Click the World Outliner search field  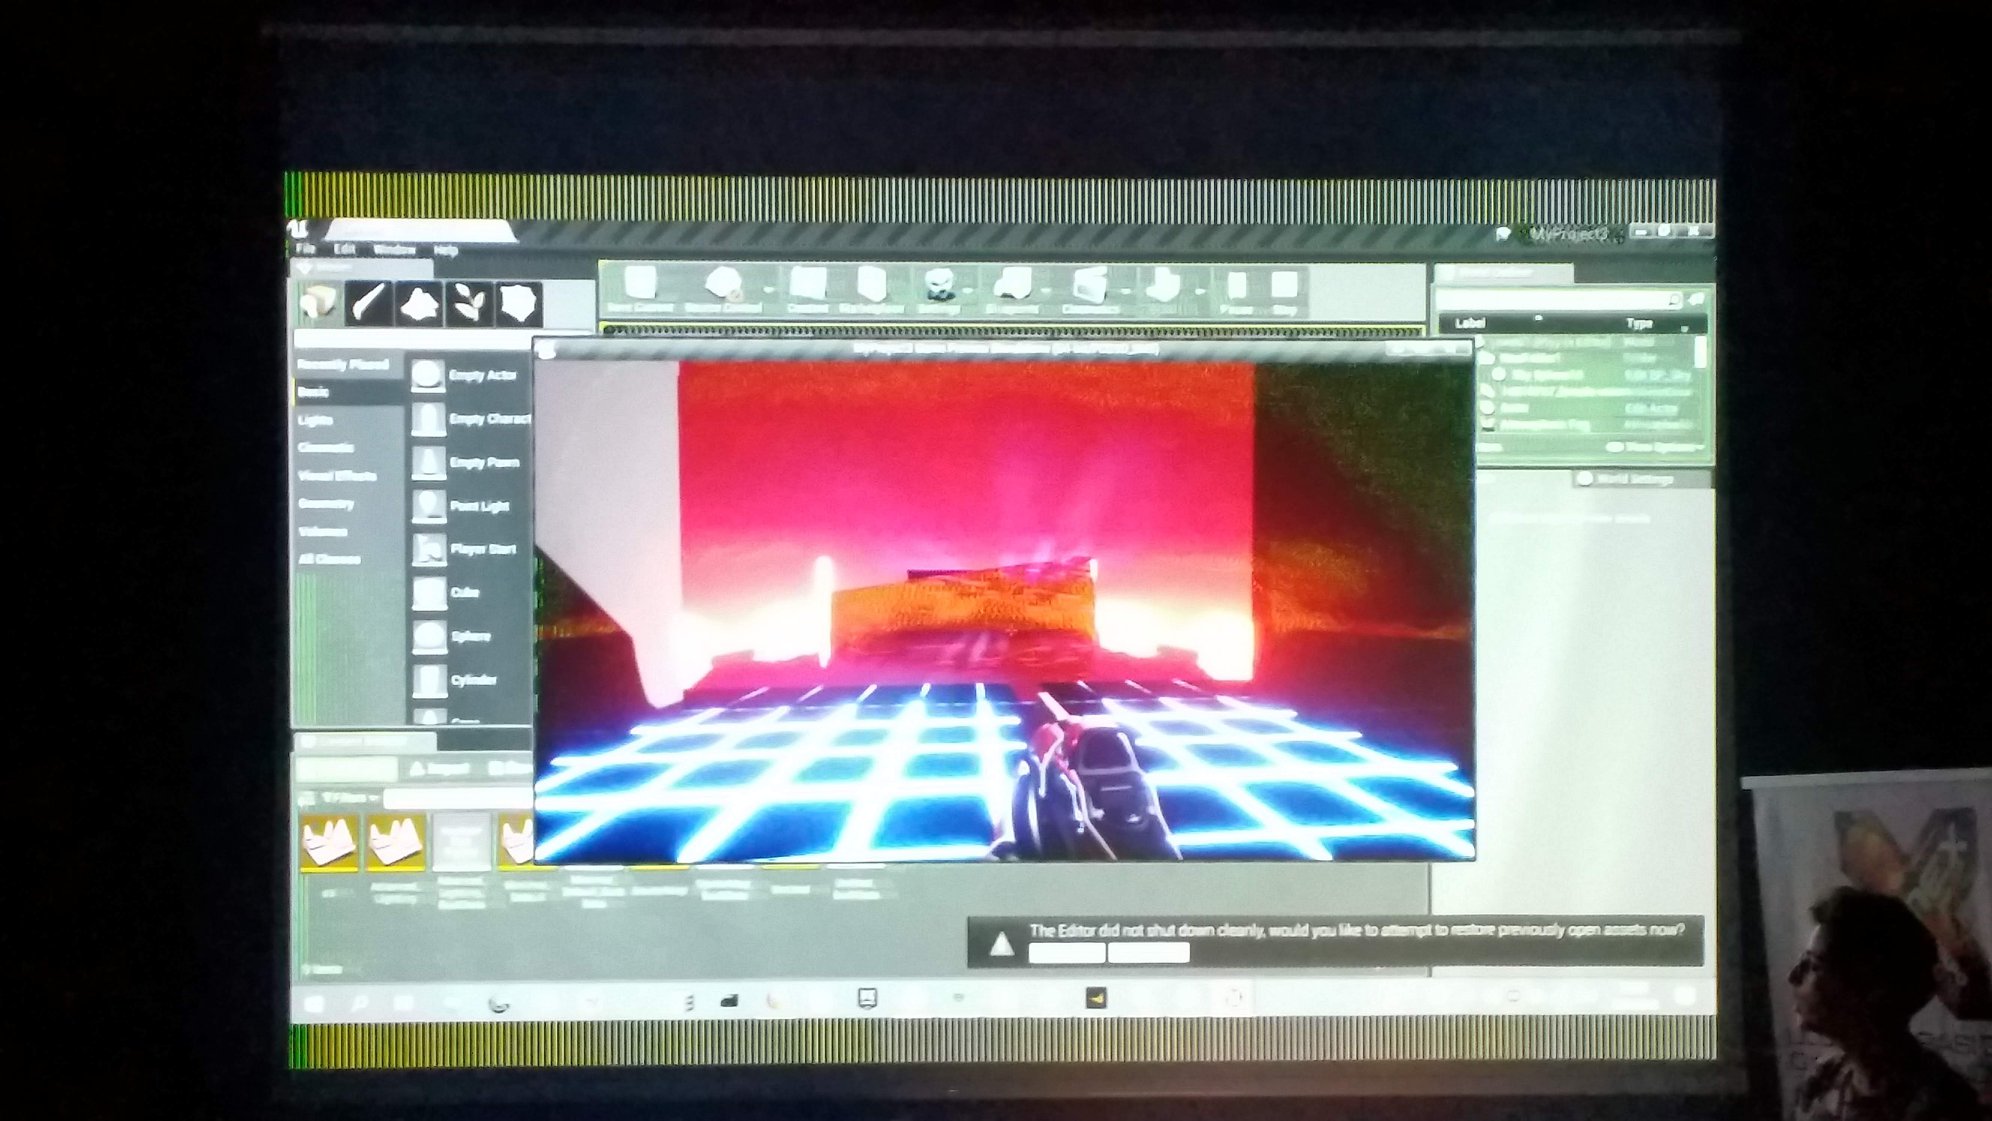[1559, 299]
